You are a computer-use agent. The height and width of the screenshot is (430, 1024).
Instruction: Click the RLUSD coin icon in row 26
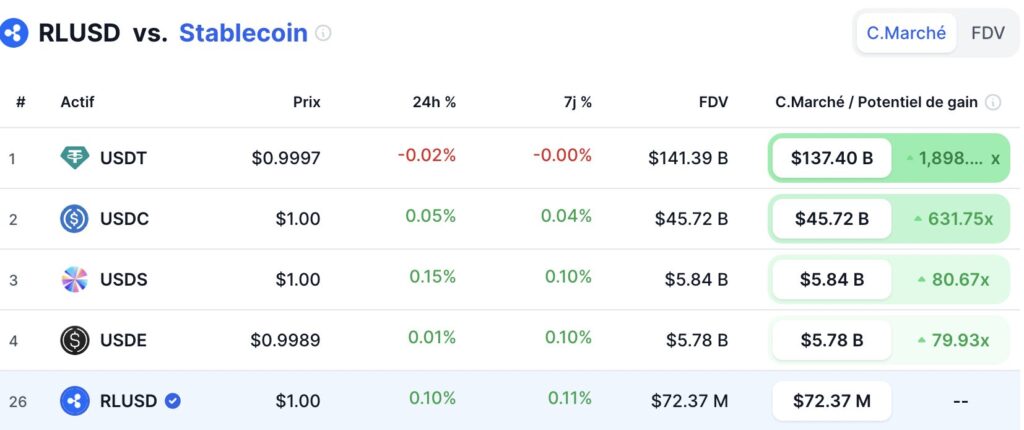pyautogui.click(x=75, y=401)
